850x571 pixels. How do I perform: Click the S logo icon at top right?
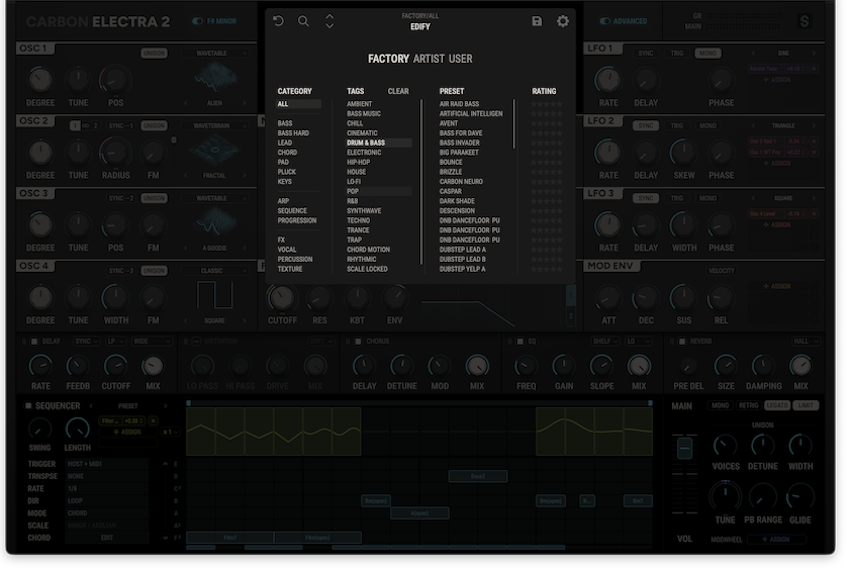pos(804,21)
